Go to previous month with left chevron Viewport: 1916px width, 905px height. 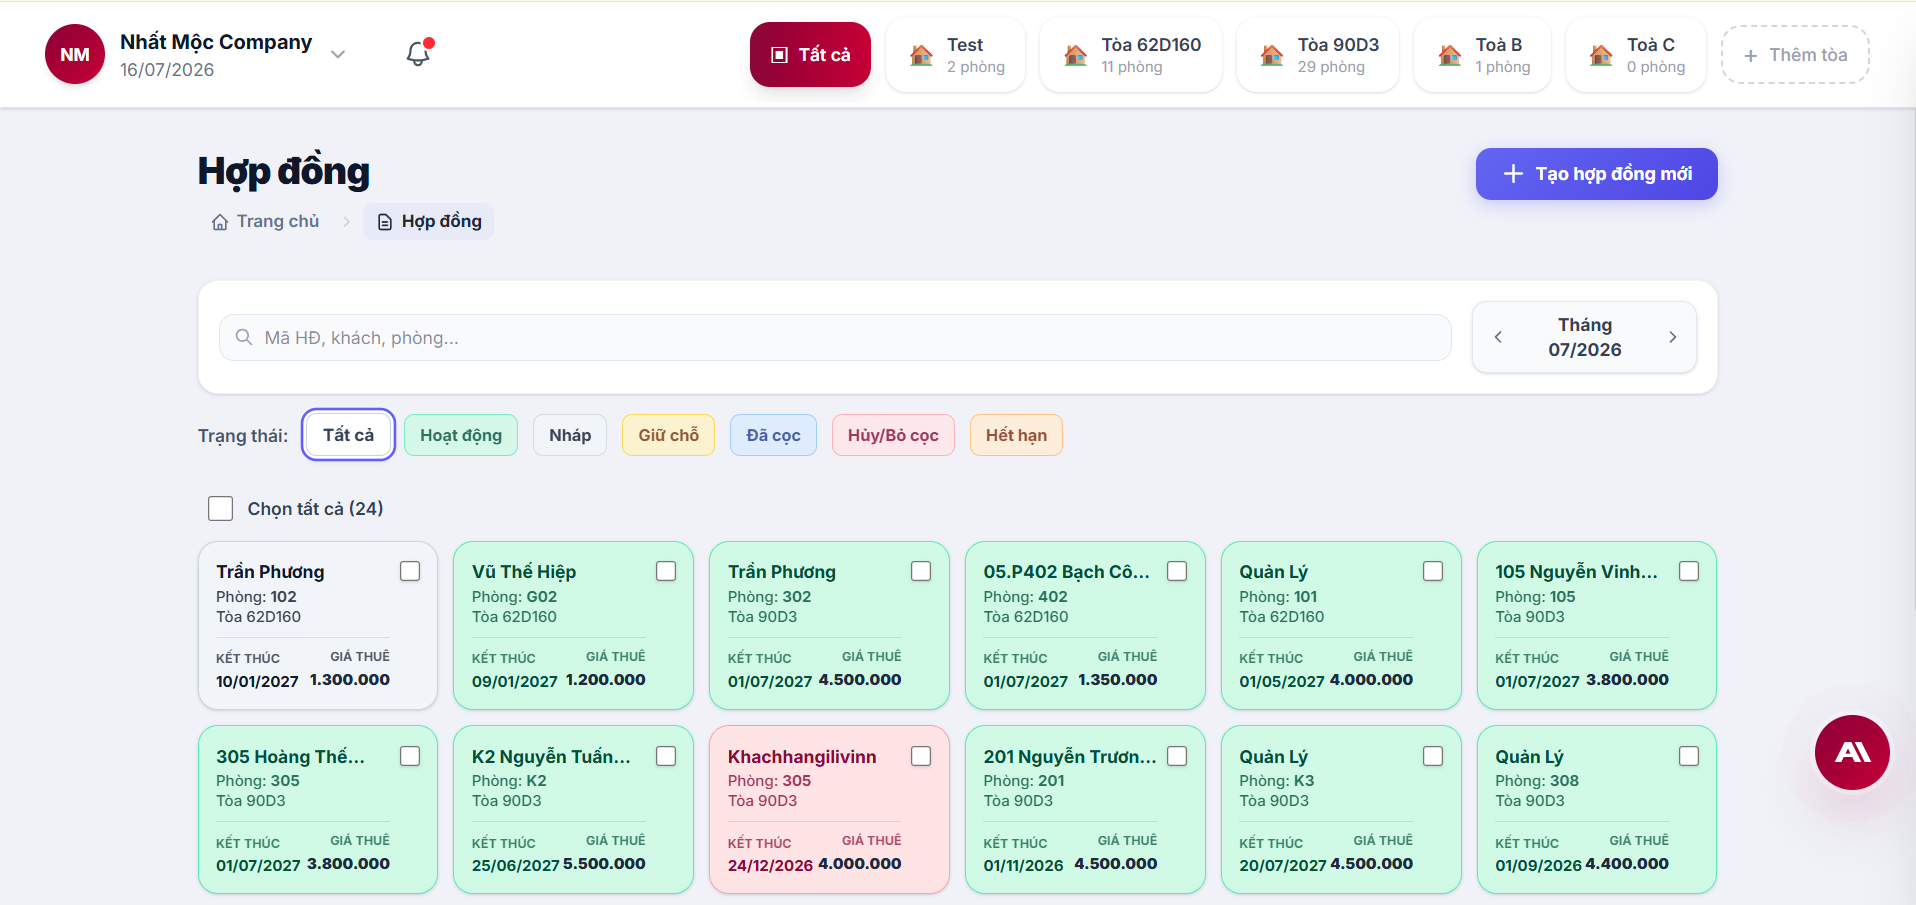[x=1498, y=337]
